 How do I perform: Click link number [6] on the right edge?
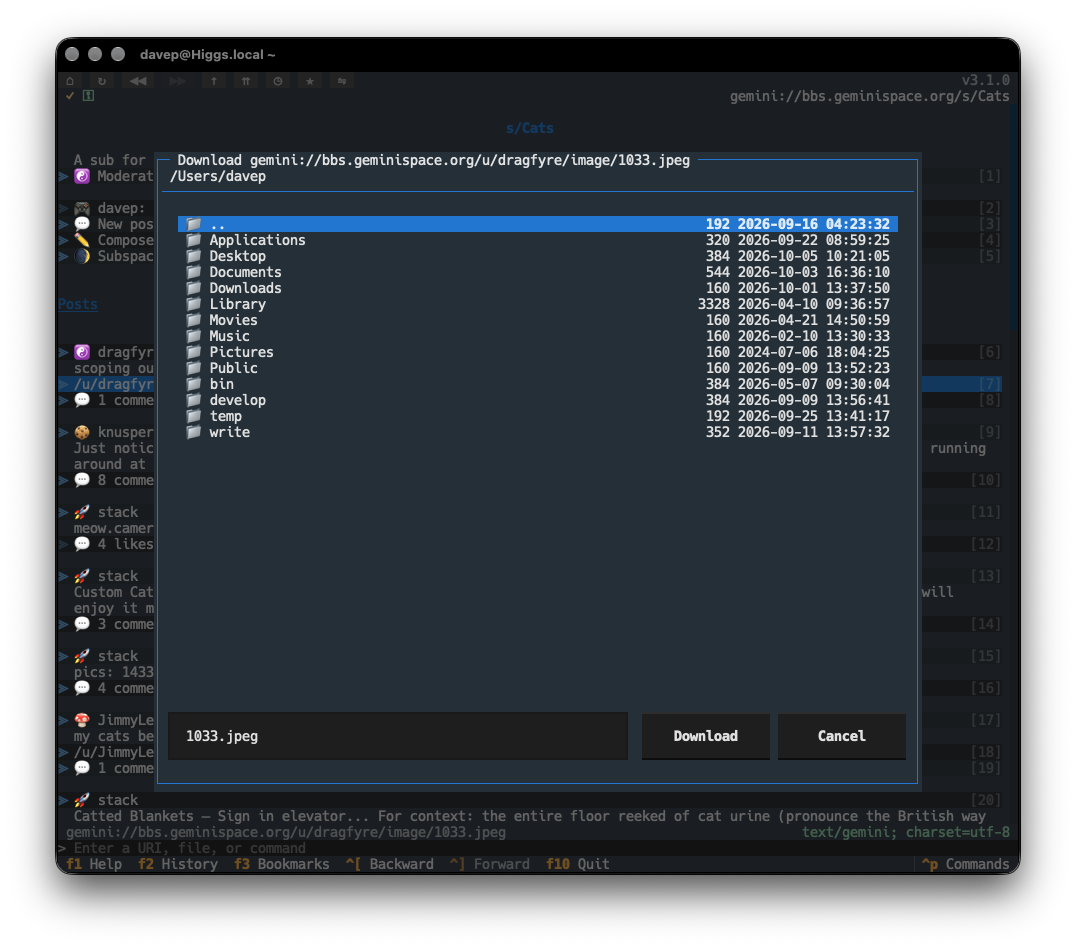tap(990, 352)
